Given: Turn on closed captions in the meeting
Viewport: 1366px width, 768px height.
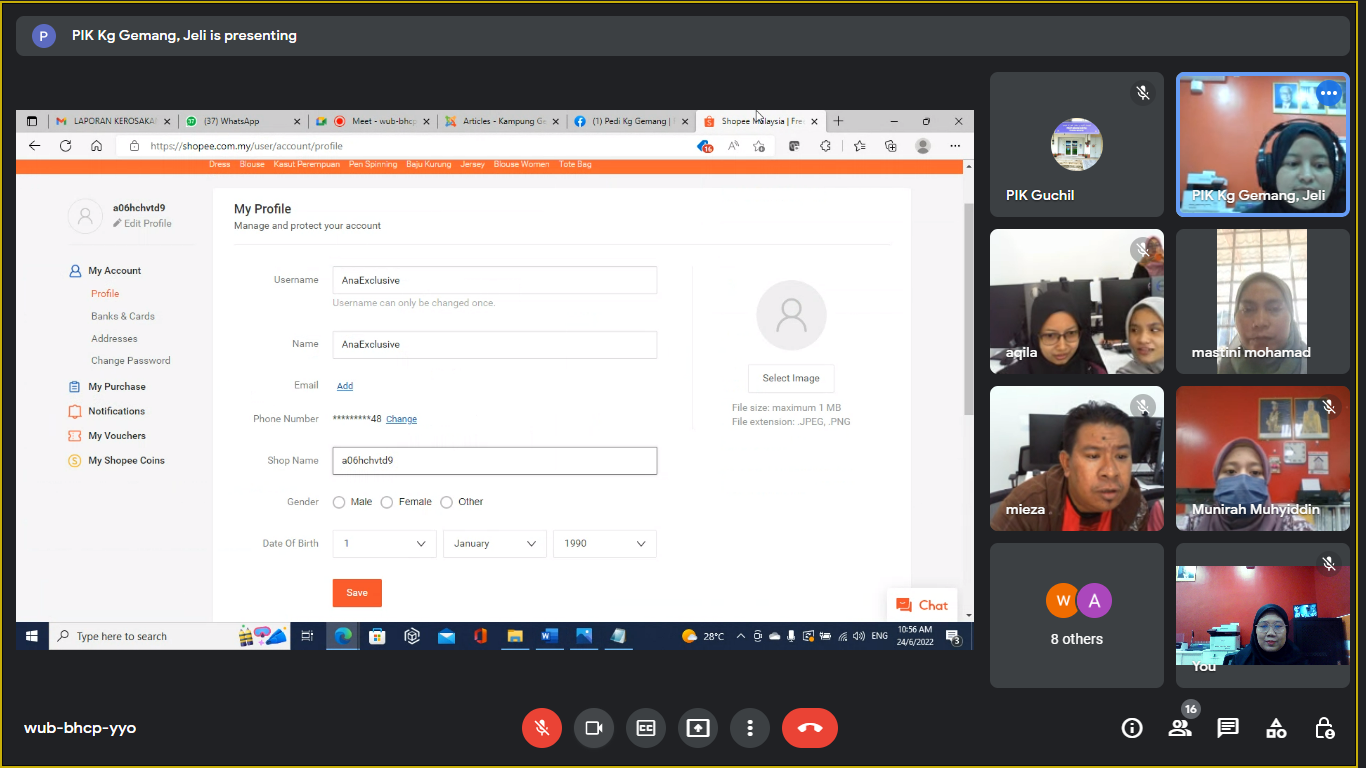Looking at the screenshot, I should click(x=646, y=728).
